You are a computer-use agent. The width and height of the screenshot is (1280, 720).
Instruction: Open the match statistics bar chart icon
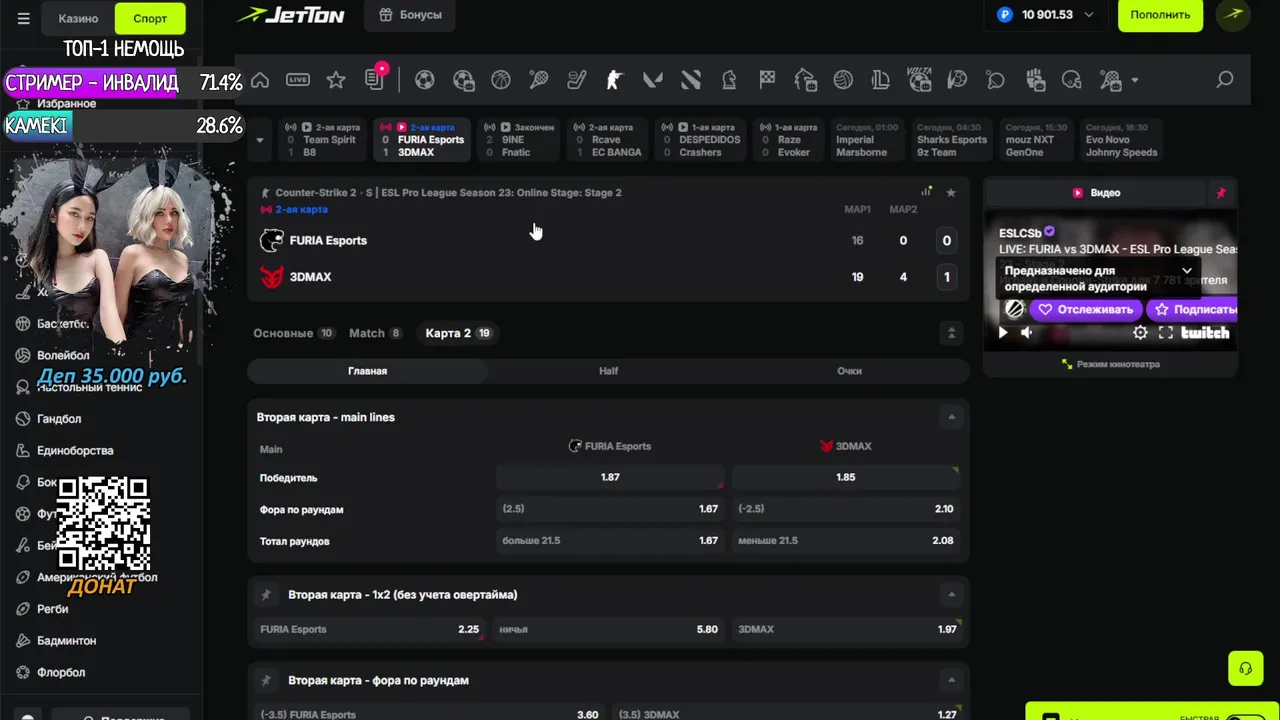(x=926, y=192)
